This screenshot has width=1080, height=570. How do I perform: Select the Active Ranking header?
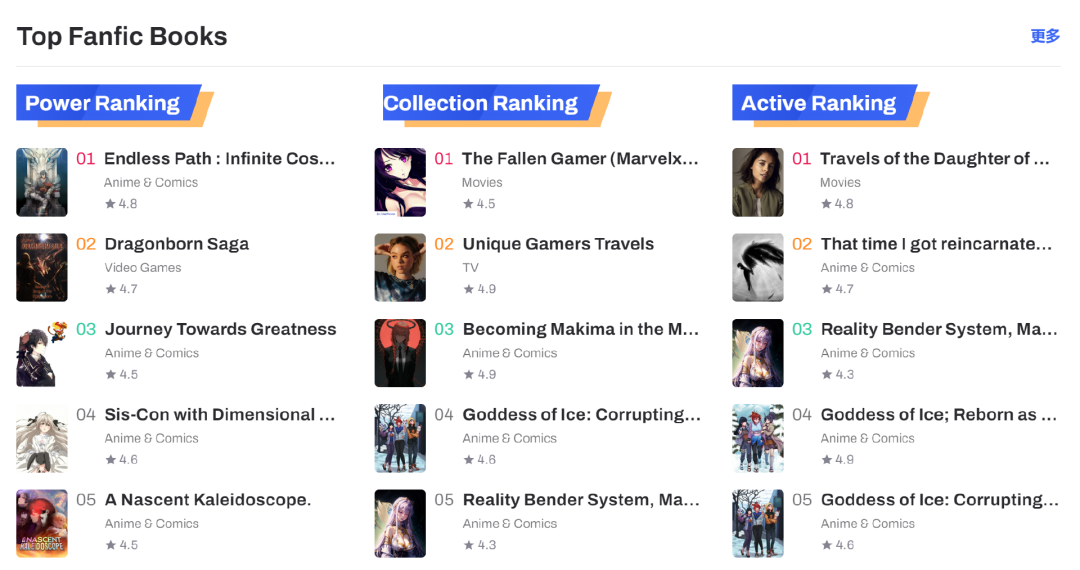coord(819,104)
